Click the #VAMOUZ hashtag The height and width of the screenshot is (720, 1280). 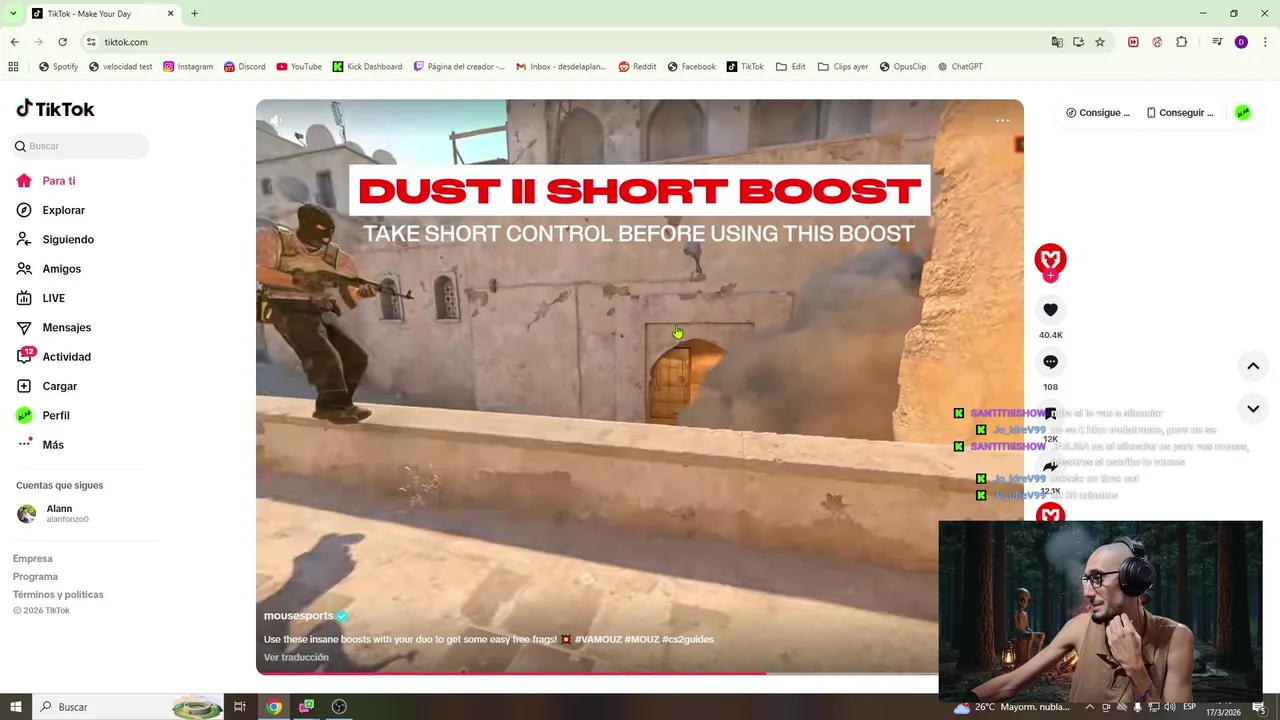click(597, 639)
